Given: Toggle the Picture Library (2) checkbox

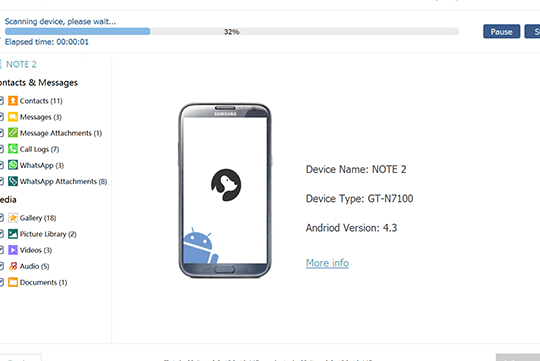Looking at the screenshot, I should point(1,234).
